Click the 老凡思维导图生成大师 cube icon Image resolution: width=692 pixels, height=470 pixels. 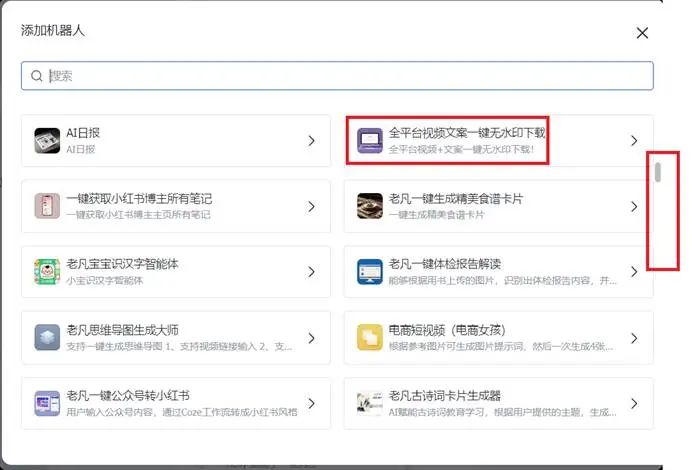click(47, 338)
